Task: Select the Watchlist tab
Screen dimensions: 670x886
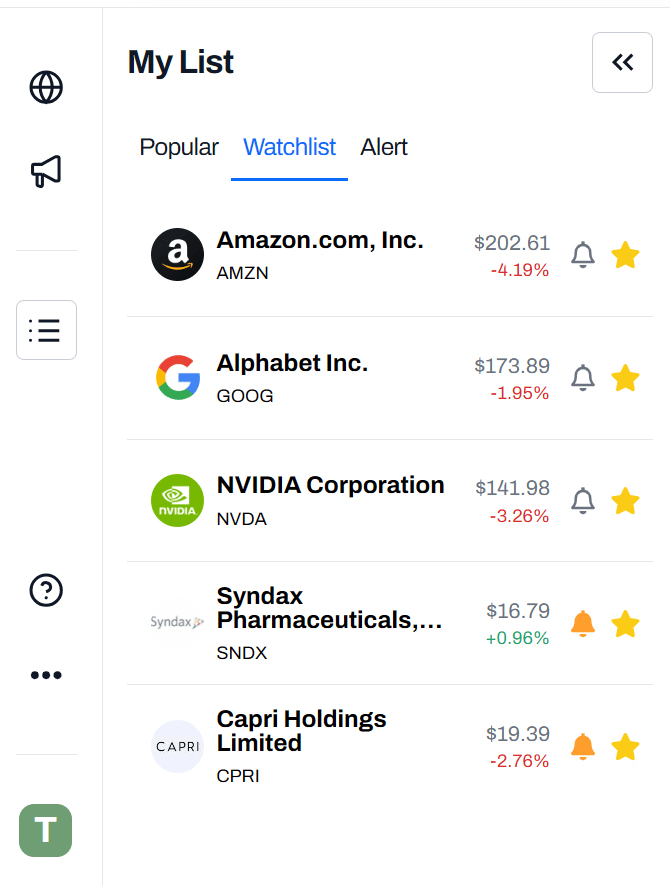Action: (x=289, y=147)
